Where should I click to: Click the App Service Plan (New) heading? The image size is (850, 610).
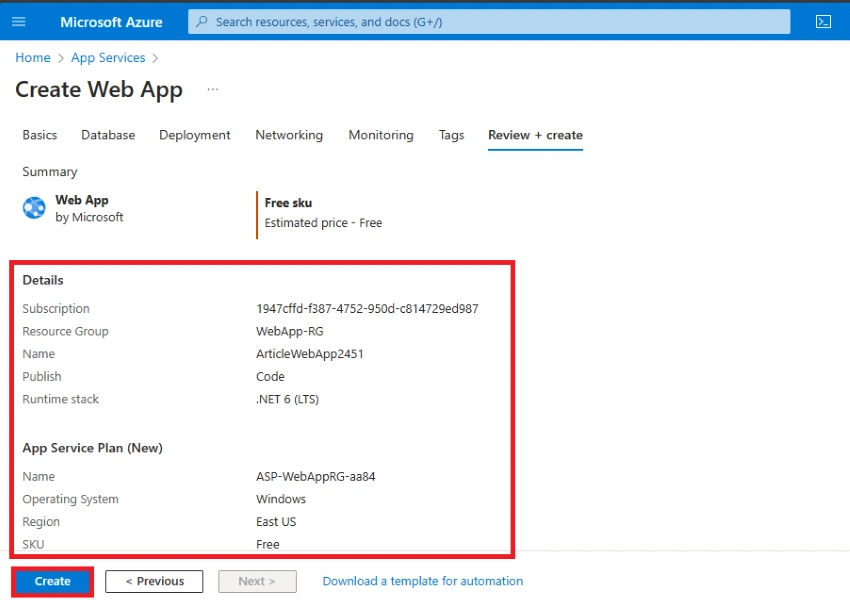coord(92,448)
